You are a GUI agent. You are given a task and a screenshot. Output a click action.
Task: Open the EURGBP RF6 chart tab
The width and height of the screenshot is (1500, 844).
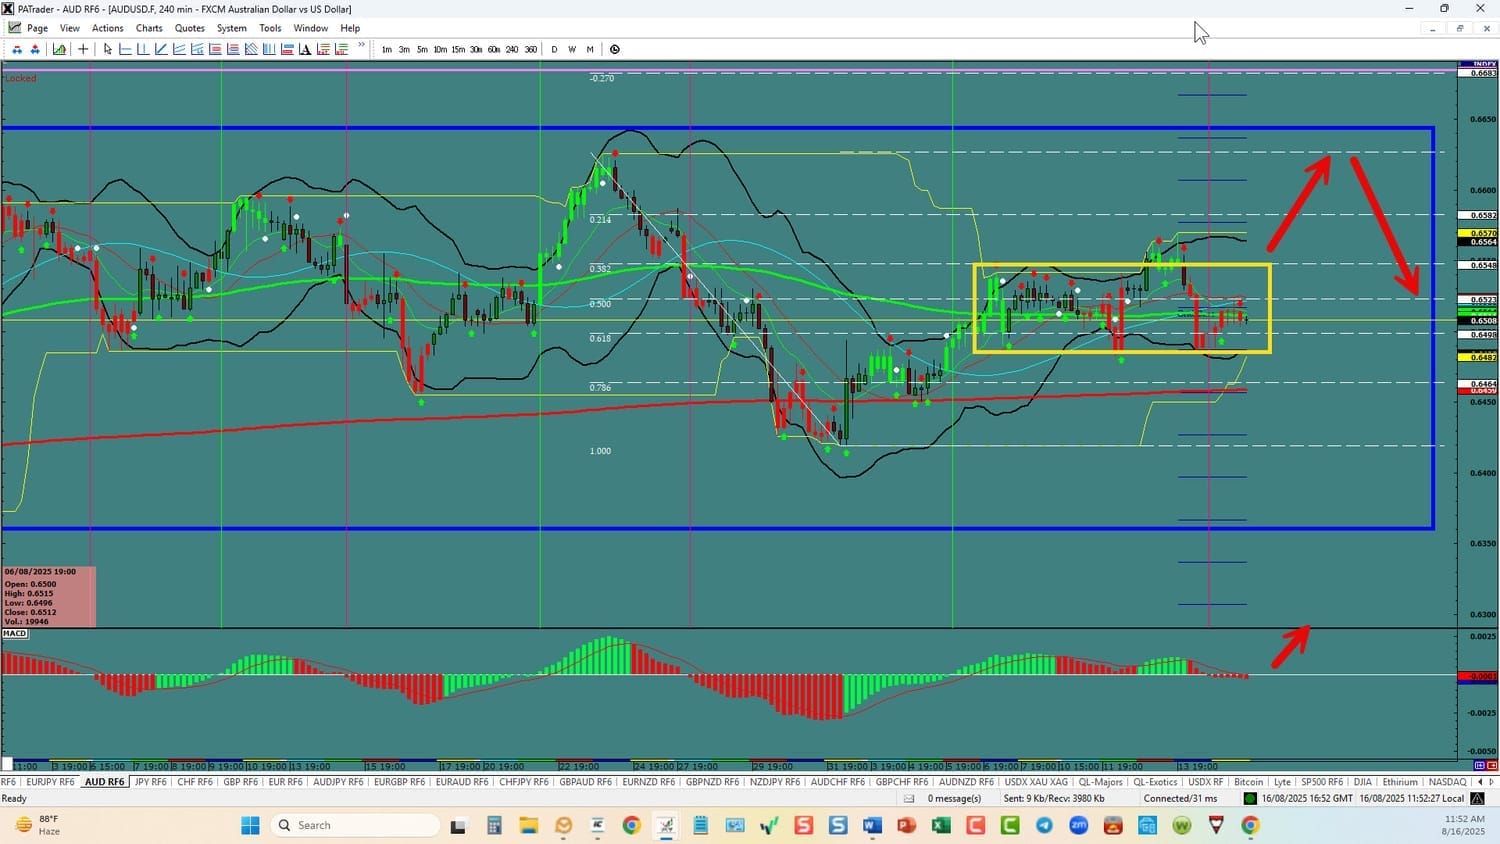point(399,782)
